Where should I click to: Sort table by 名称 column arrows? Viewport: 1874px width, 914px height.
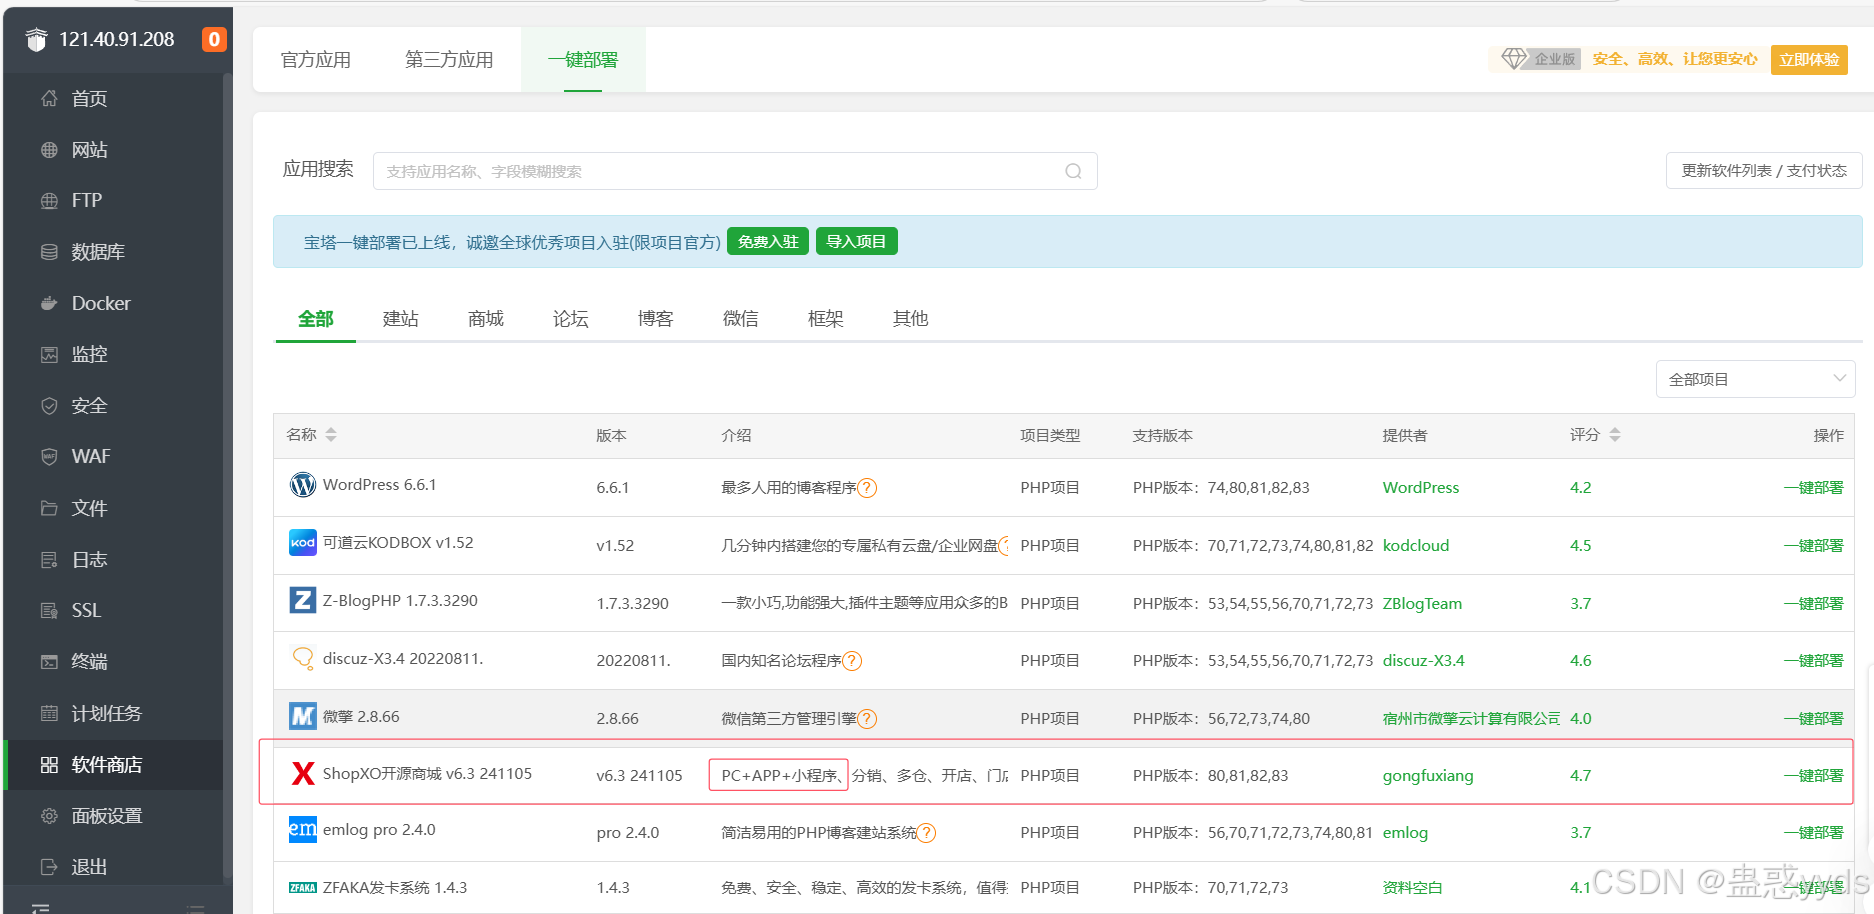(x=331, y=435)
